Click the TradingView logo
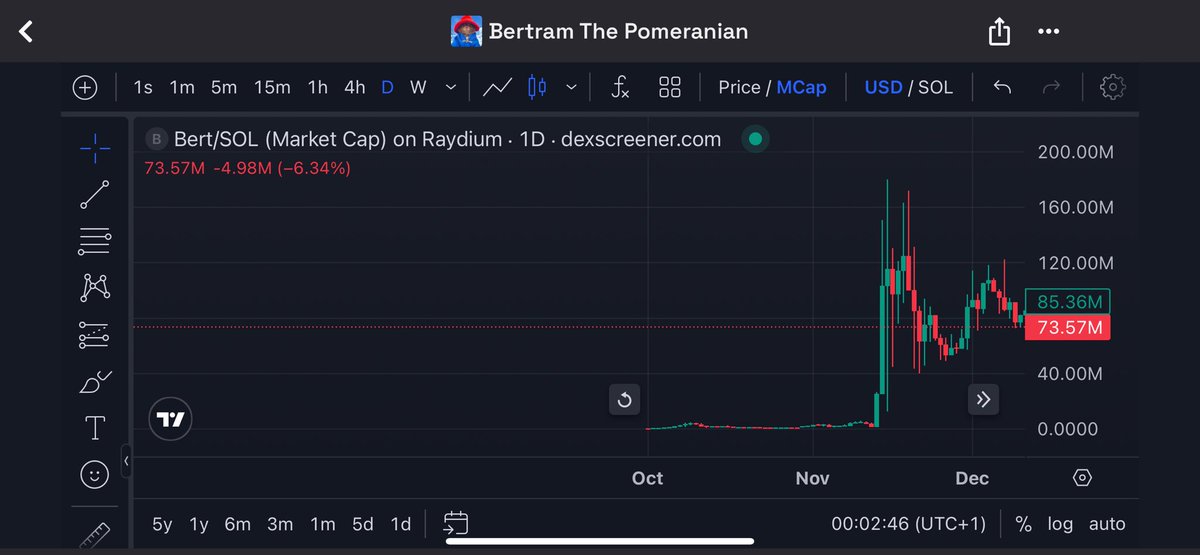 click(171, 420)
